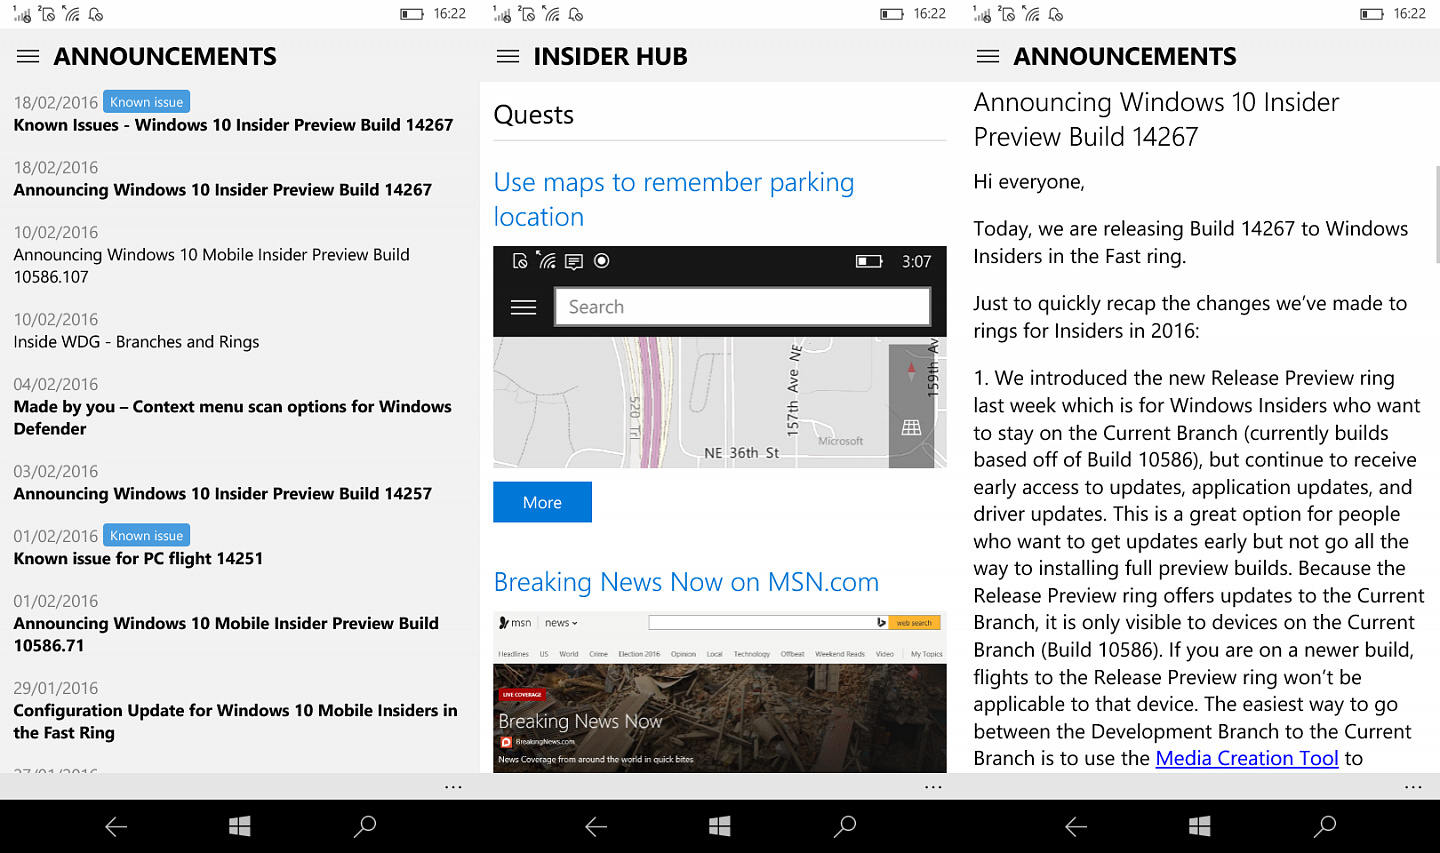This screenshot has height=853, width=1440.
Task: Click the MSN breaking news thumbnail image
Action: pyautogui.click(x=720, y=692)
